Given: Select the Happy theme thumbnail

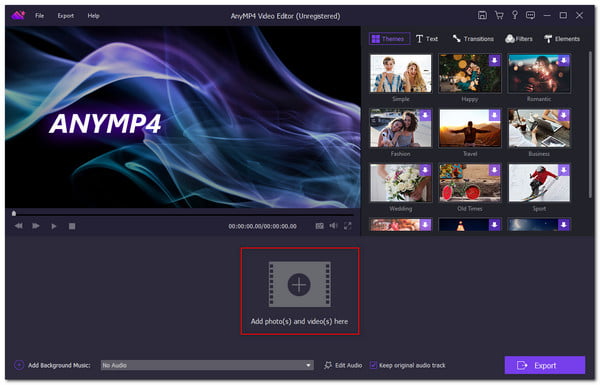Looking at the screenshot, I should click(470, 73).
